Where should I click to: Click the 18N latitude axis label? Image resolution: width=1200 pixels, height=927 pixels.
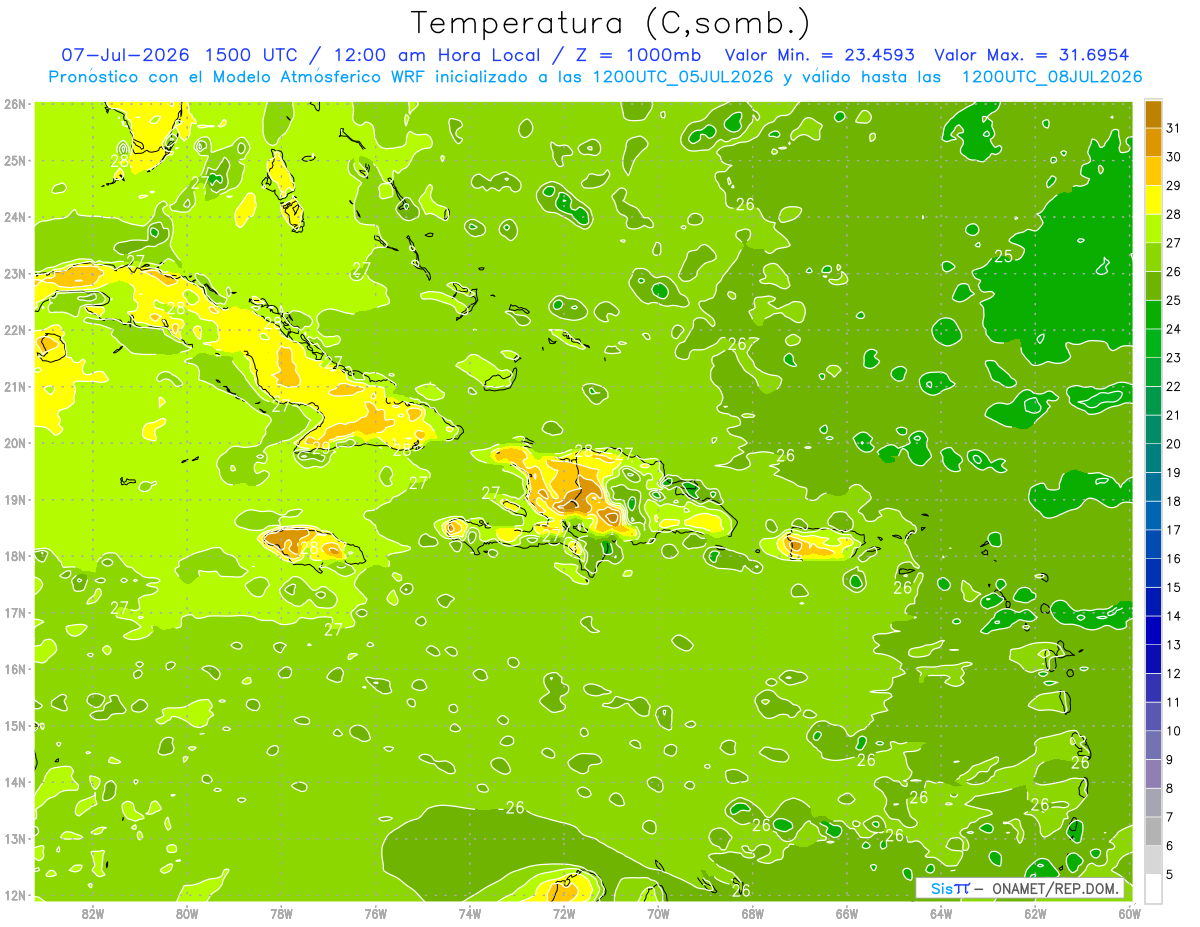15,556
